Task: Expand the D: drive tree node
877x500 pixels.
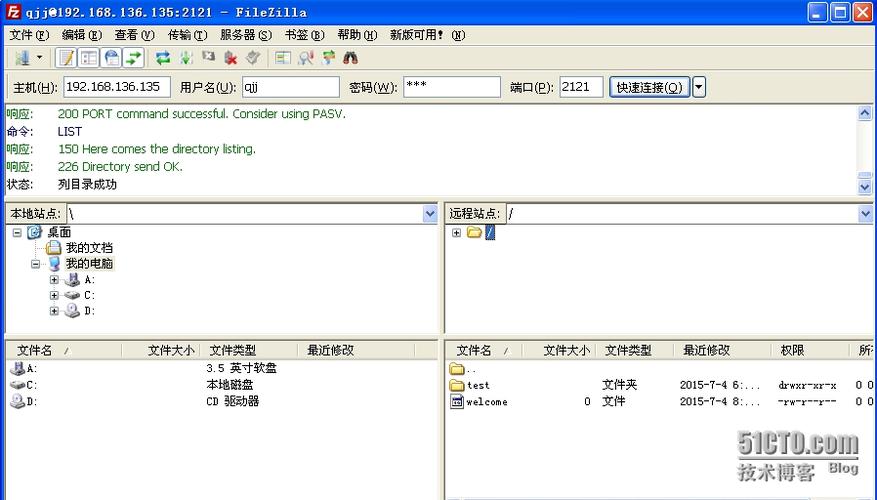Action: click(54, 310)
